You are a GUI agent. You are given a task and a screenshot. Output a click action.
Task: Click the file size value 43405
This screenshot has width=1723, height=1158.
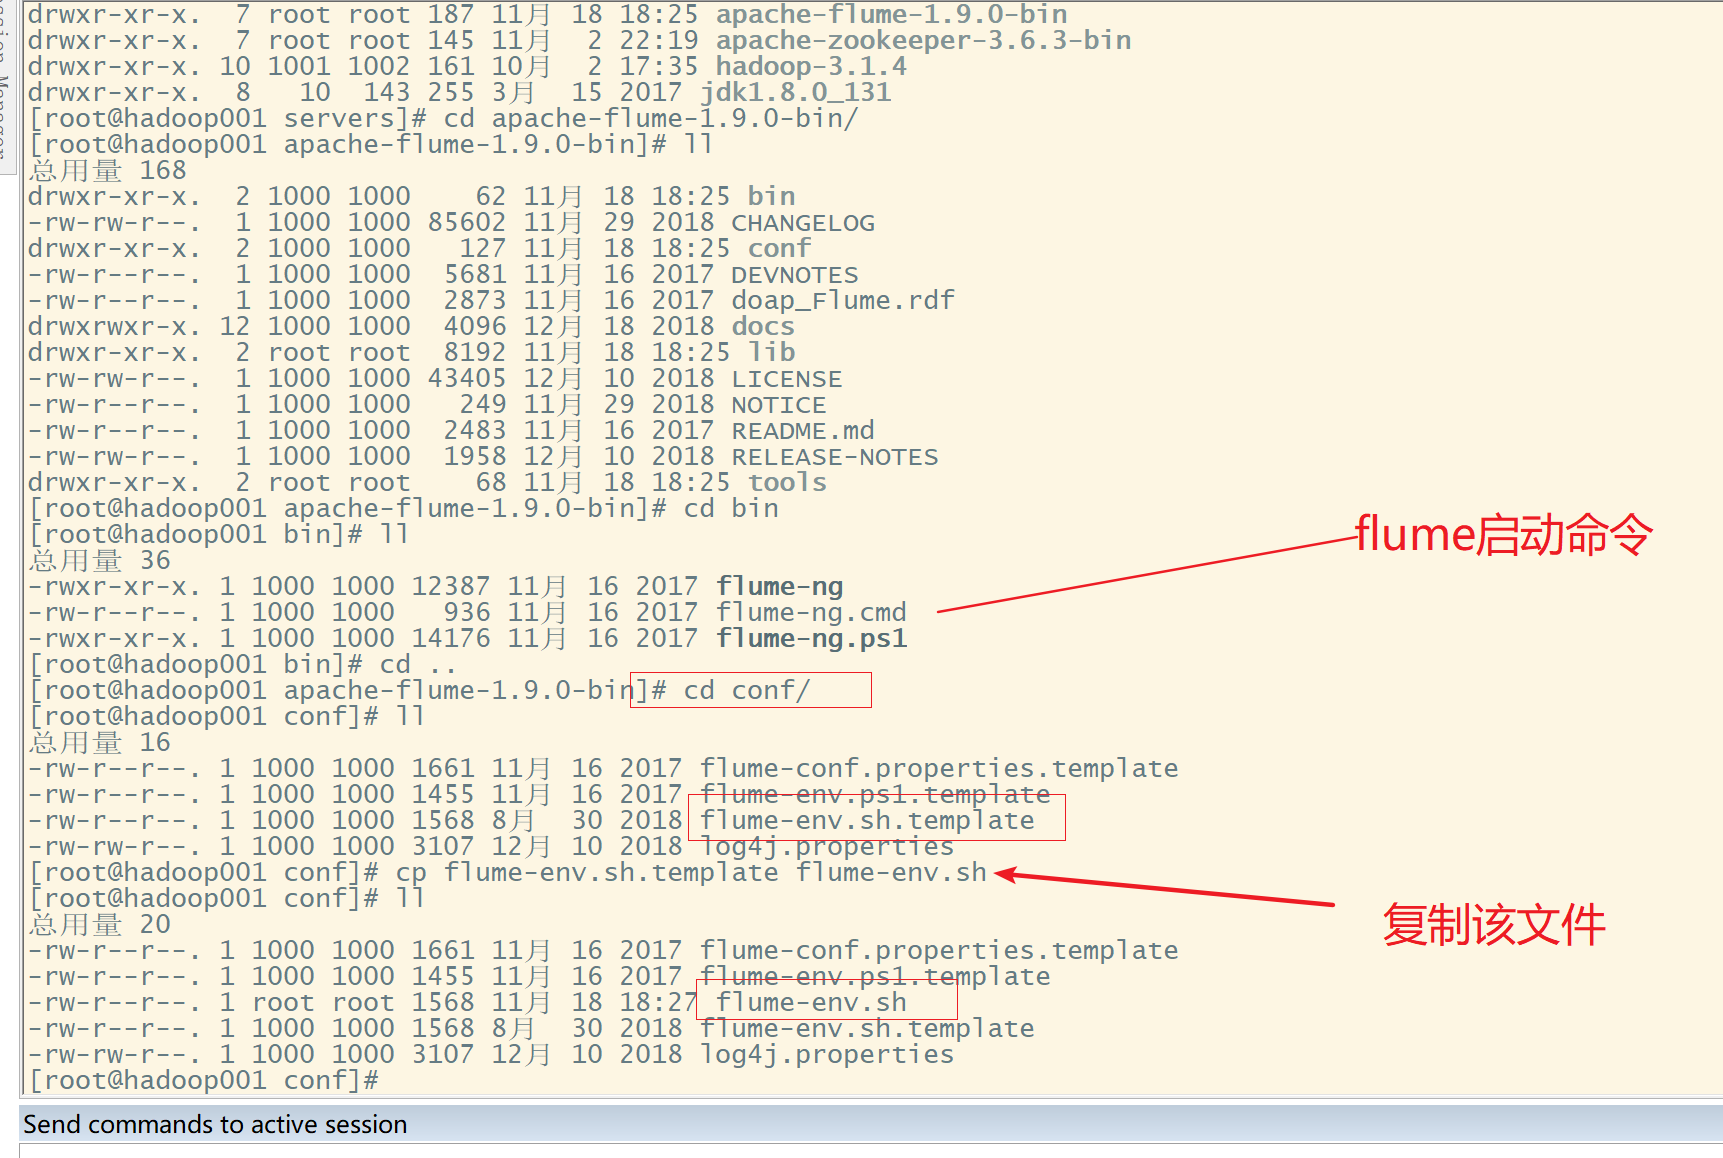[x=467, y=379]
